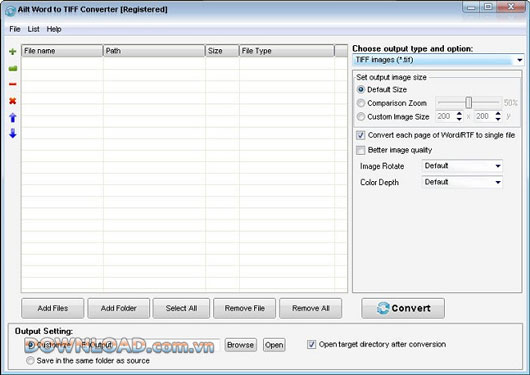This screenshot has height=375, width=530.
Task: Open the Image Rotate dropdown
Action: tap(462, 166)
